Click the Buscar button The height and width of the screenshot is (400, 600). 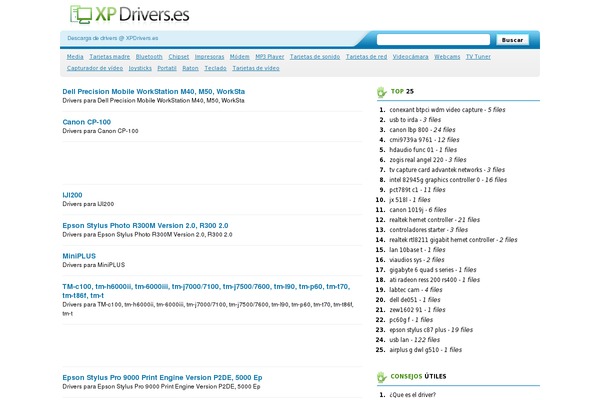coord(512,40)
